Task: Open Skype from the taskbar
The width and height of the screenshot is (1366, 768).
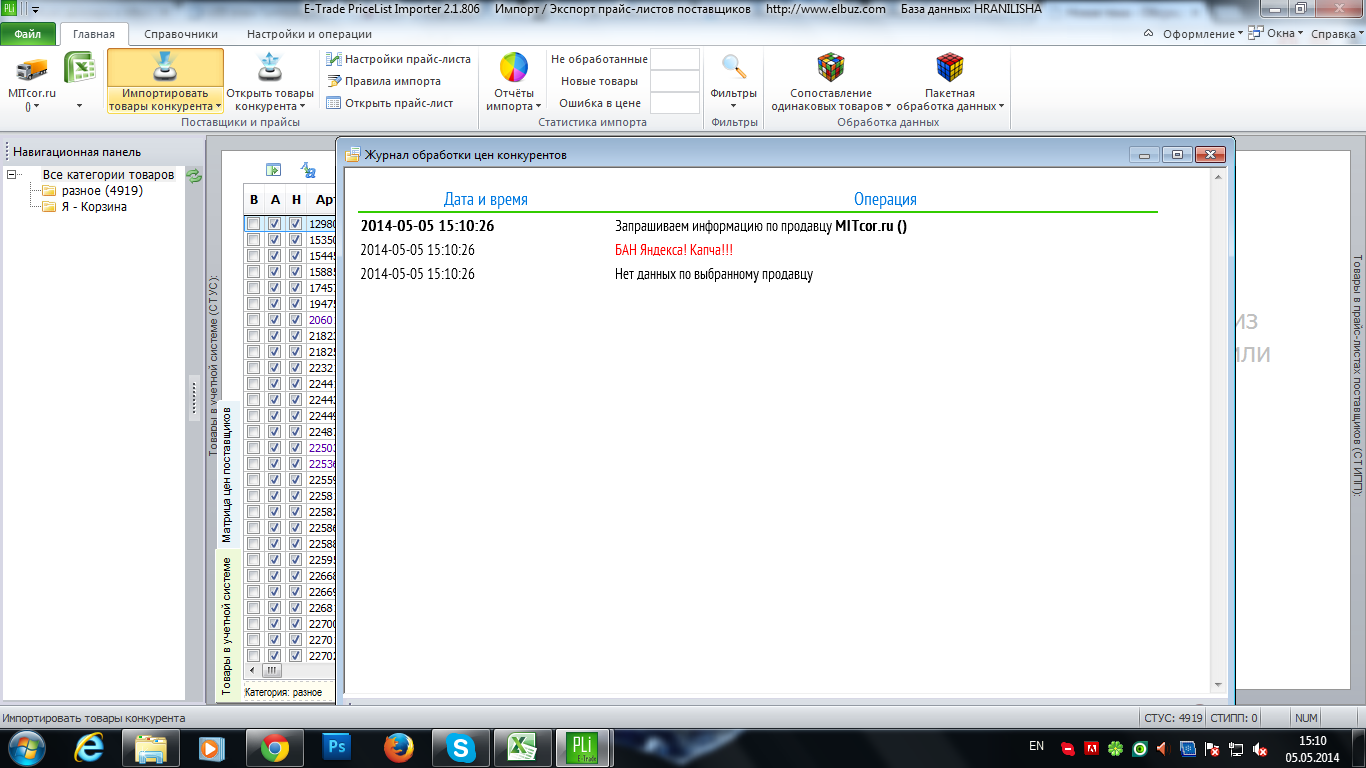Action: pyautogui.click(x=461, y=747)
